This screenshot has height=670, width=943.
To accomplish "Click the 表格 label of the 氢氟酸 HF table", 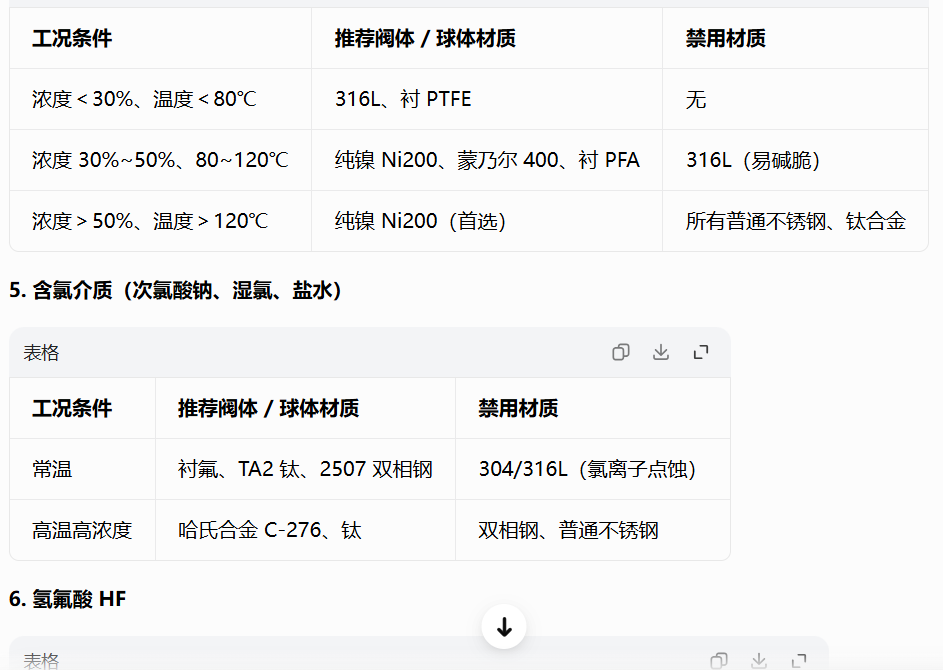I will click(41, 661).
